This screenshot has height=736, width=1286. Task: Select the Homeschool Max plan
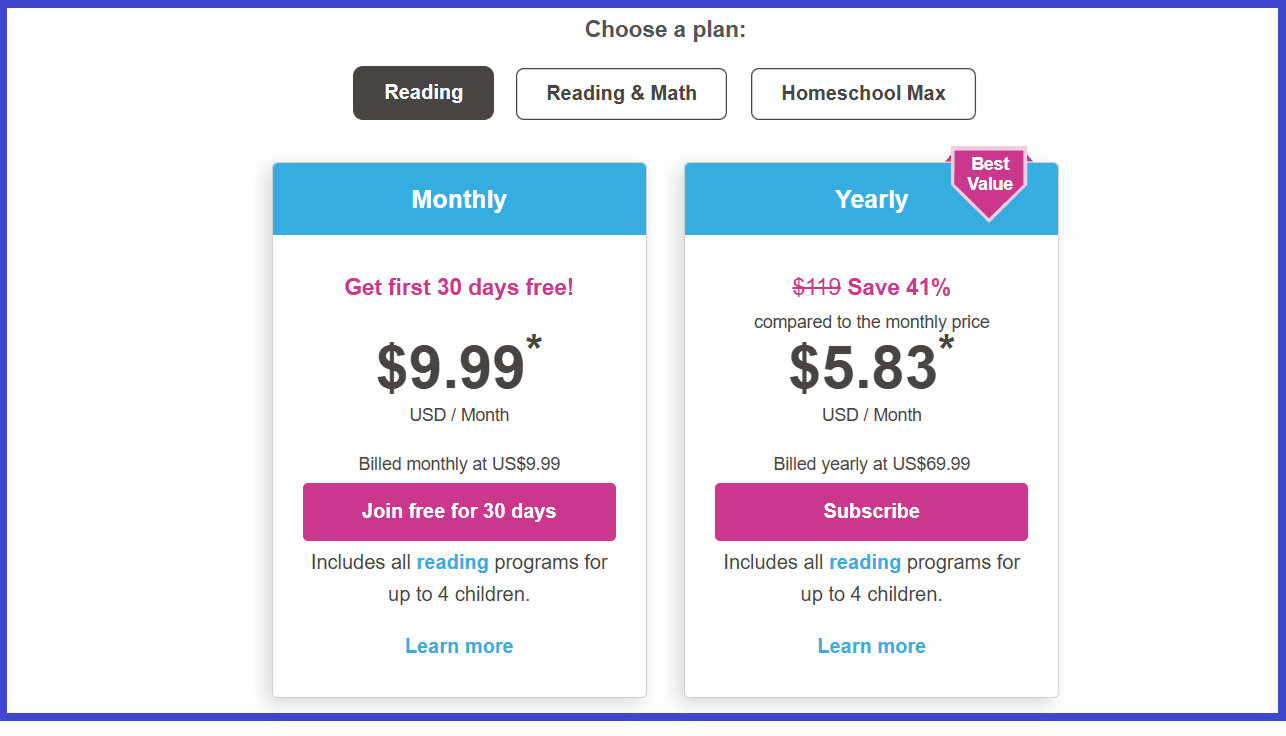click(863, 93)
